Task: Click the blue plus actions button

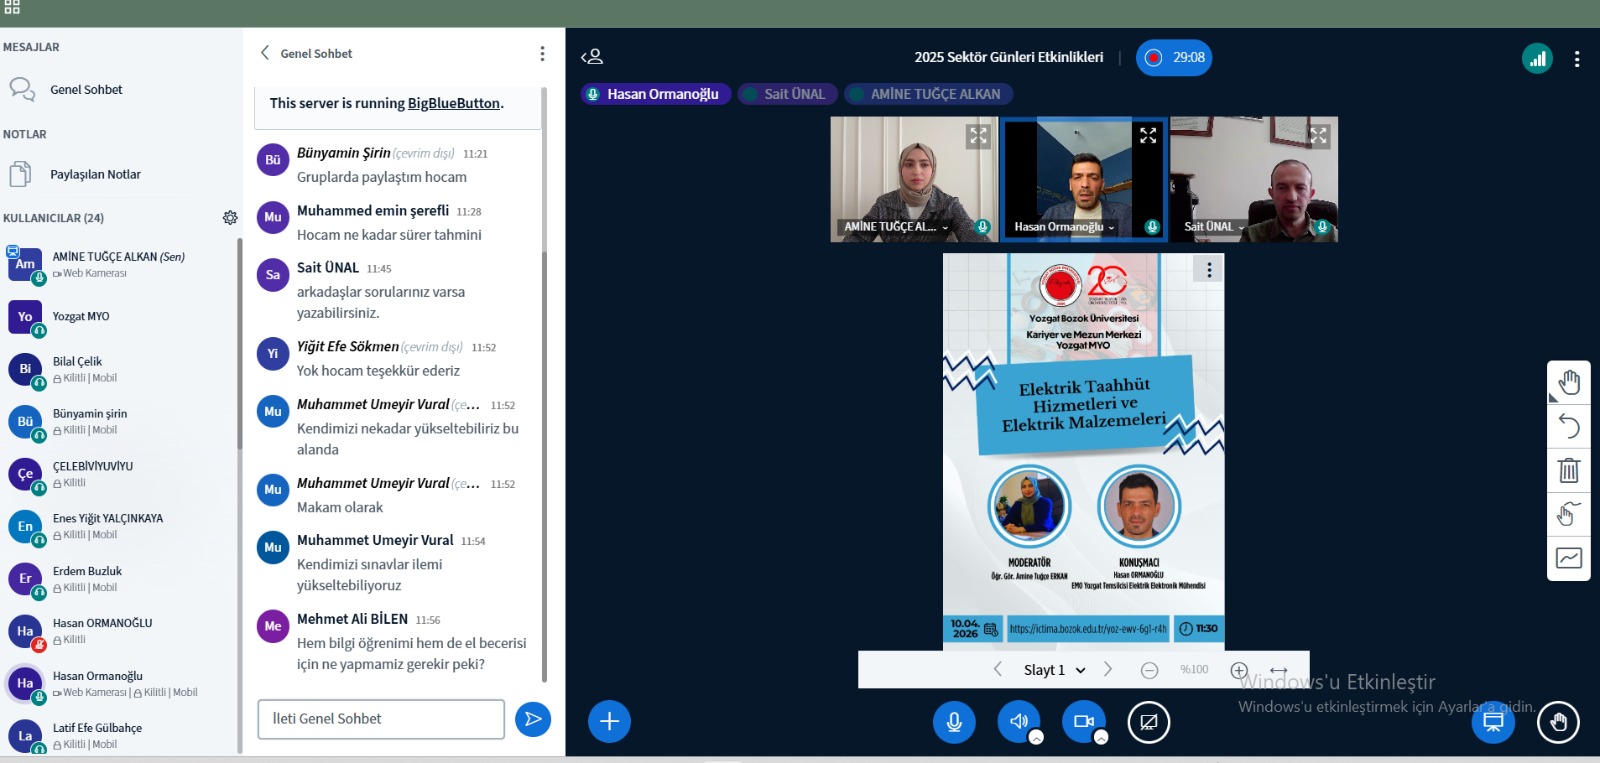Action: (x=609, y=722)
